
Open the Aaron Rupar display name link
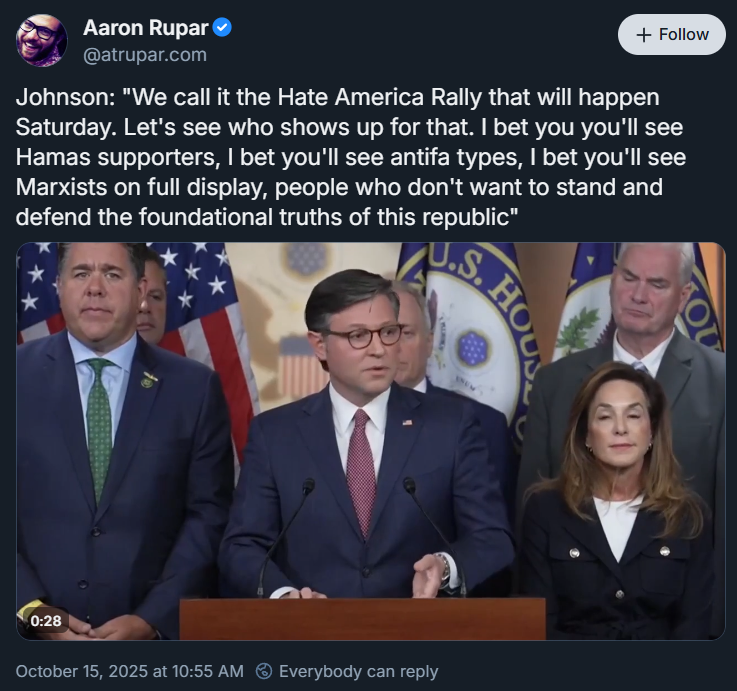pyautogui.click(x=144, y=28)
